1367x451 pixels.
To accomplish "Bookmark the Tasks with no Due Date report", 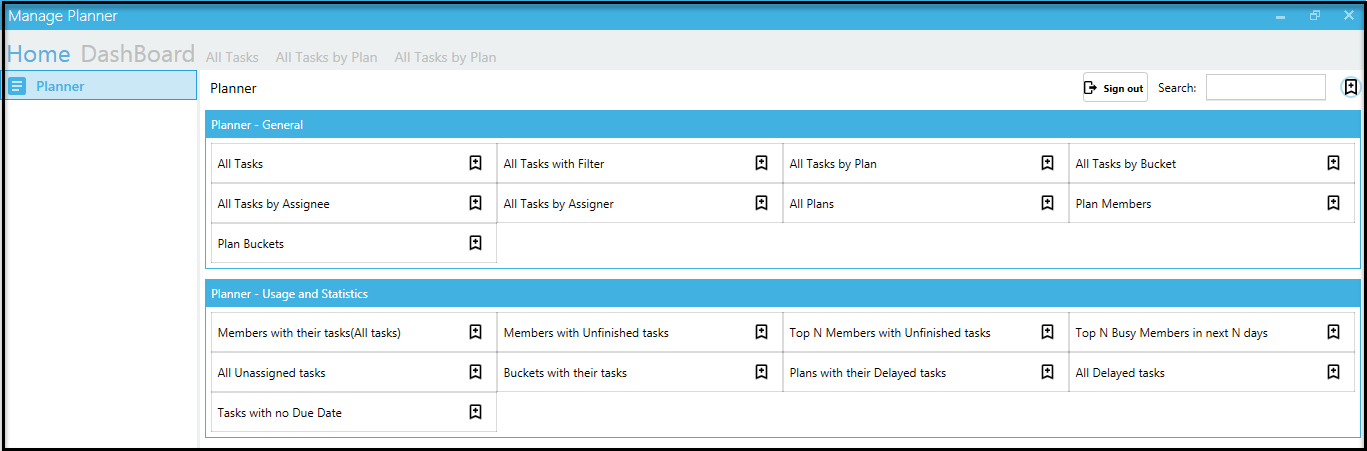I will pyautogui.click(x=476, y=411).
